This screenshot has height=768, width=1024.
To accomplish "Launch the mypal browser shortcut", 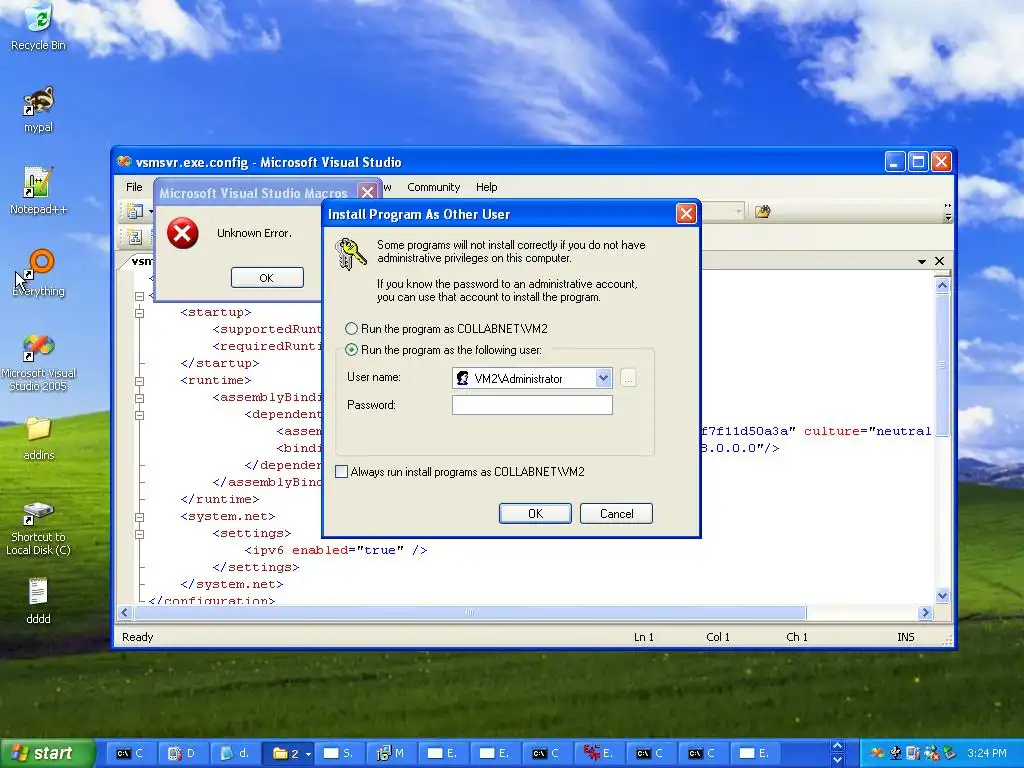I will pyautogui.click(x=39, y=110).
